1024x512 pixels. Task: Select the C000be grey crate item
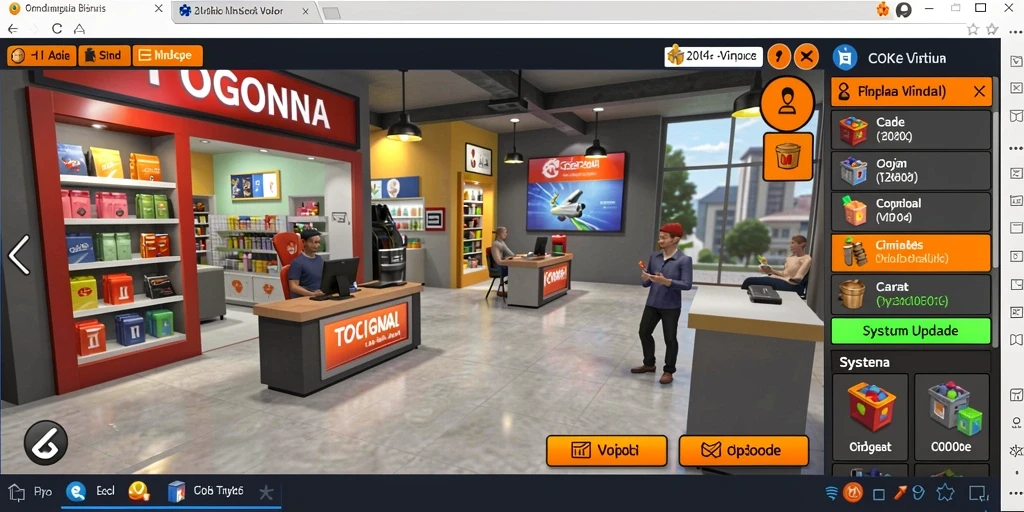(951, 417)
